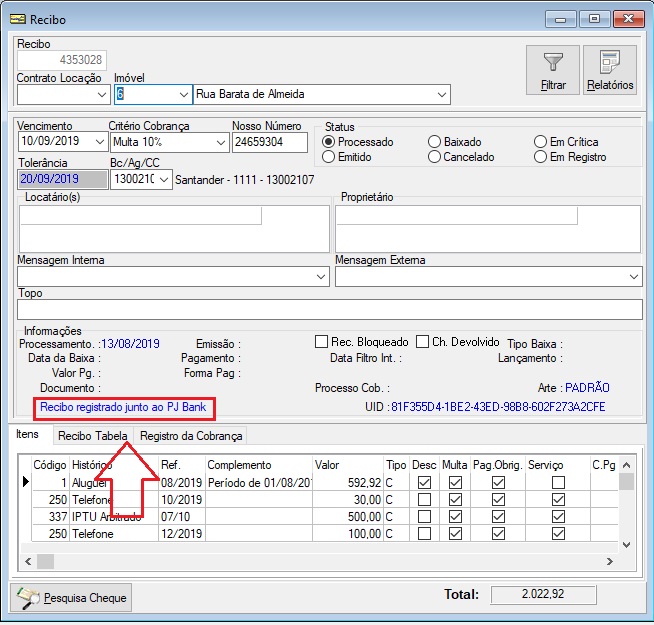
Task: Expand the Mensagem Interna dropdown
Action: point(321,277)
